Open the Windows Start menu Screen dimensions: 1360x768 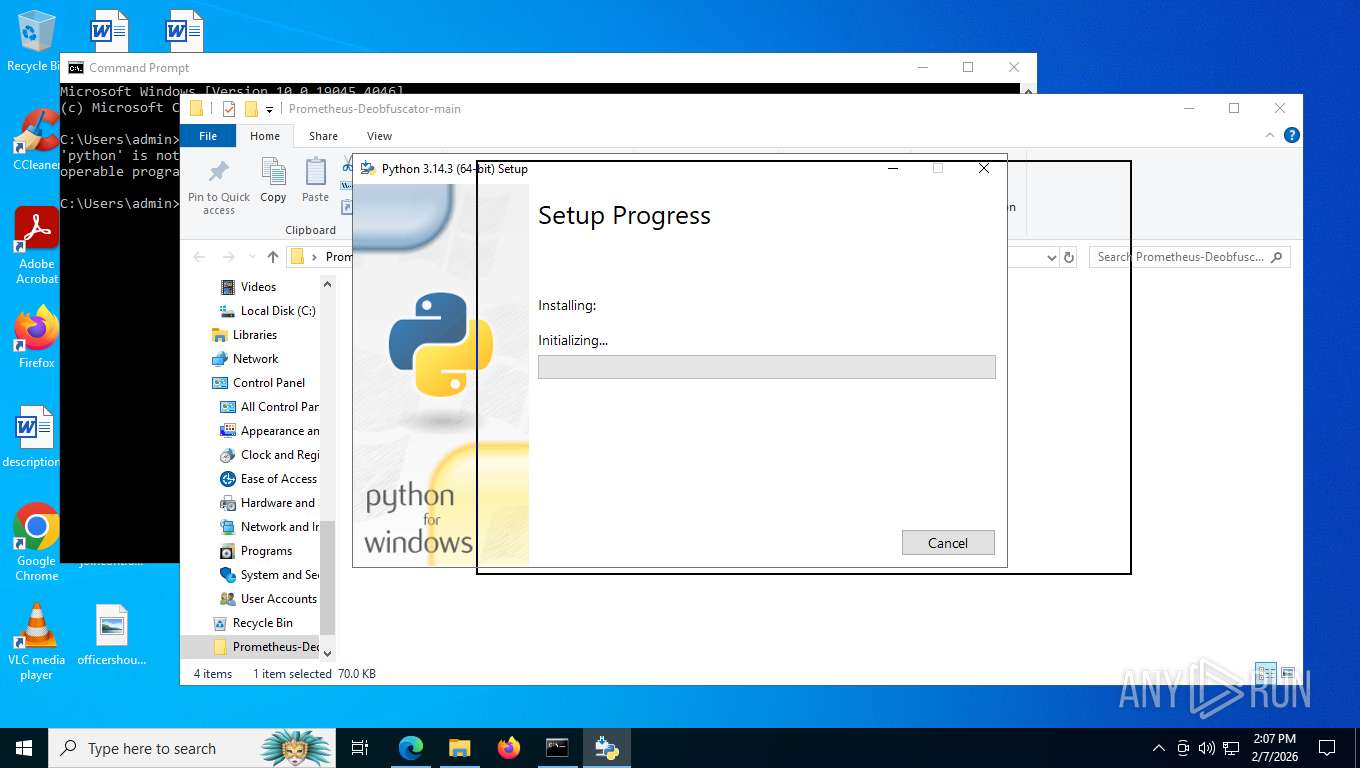[24, 748]
